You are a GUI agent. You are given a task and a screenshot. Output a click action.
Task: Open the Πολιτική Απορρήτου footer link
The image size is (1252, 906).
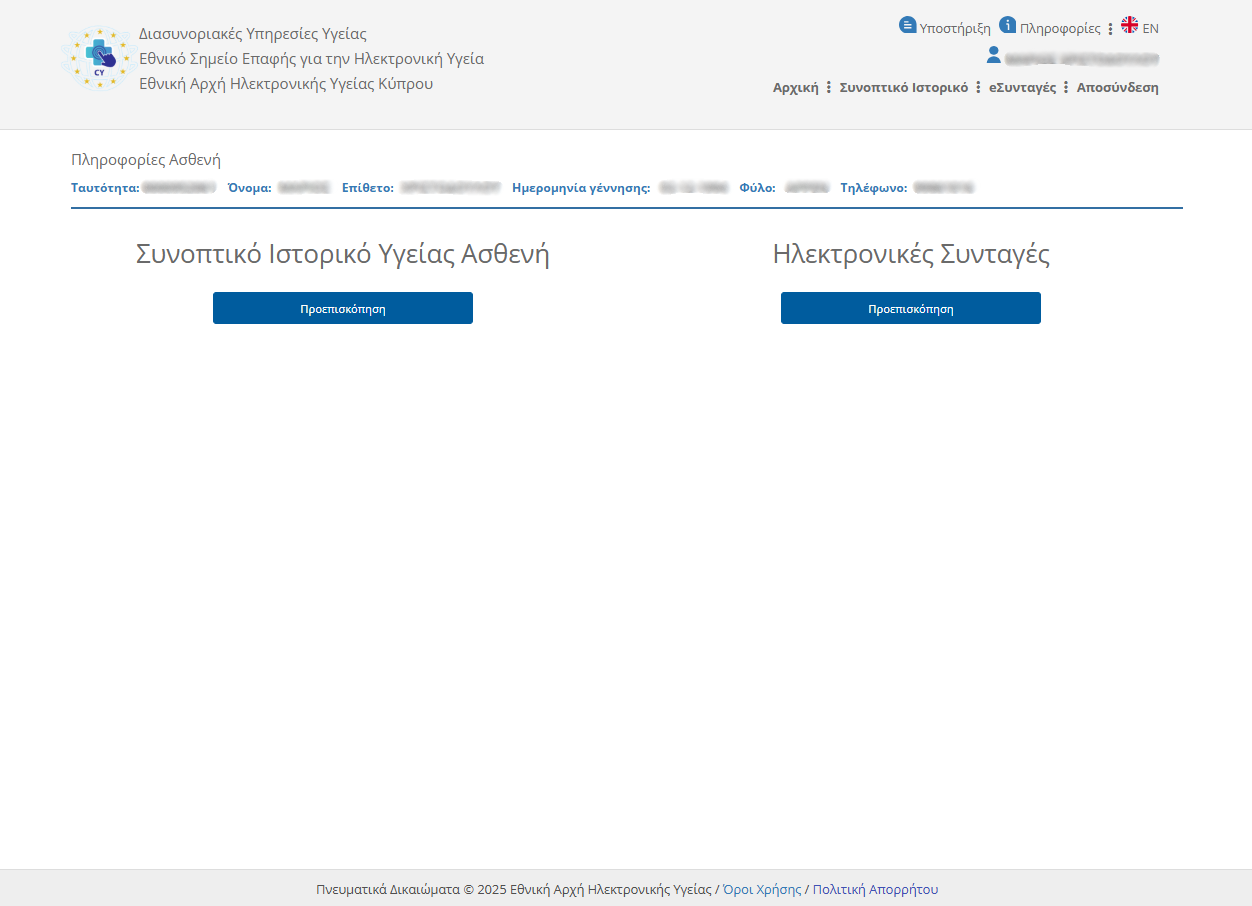[x=875, y=889]
